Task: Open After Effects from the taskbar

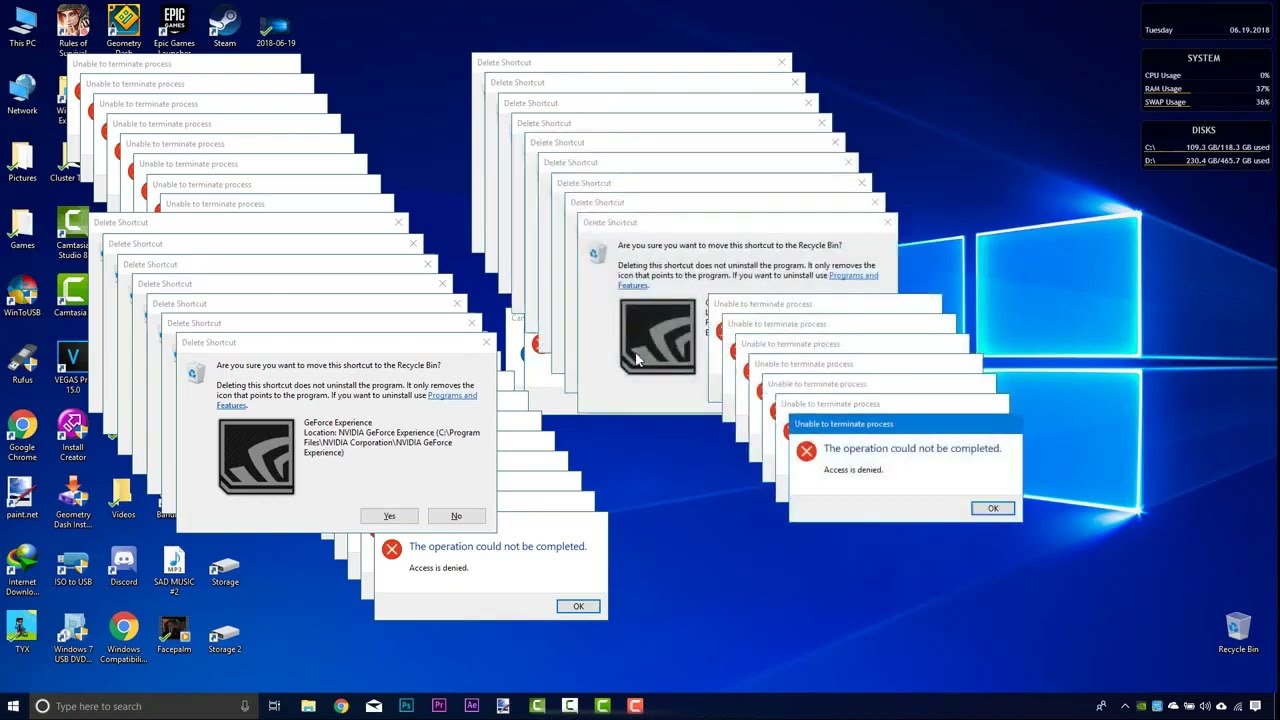Action: click(472, 706)
